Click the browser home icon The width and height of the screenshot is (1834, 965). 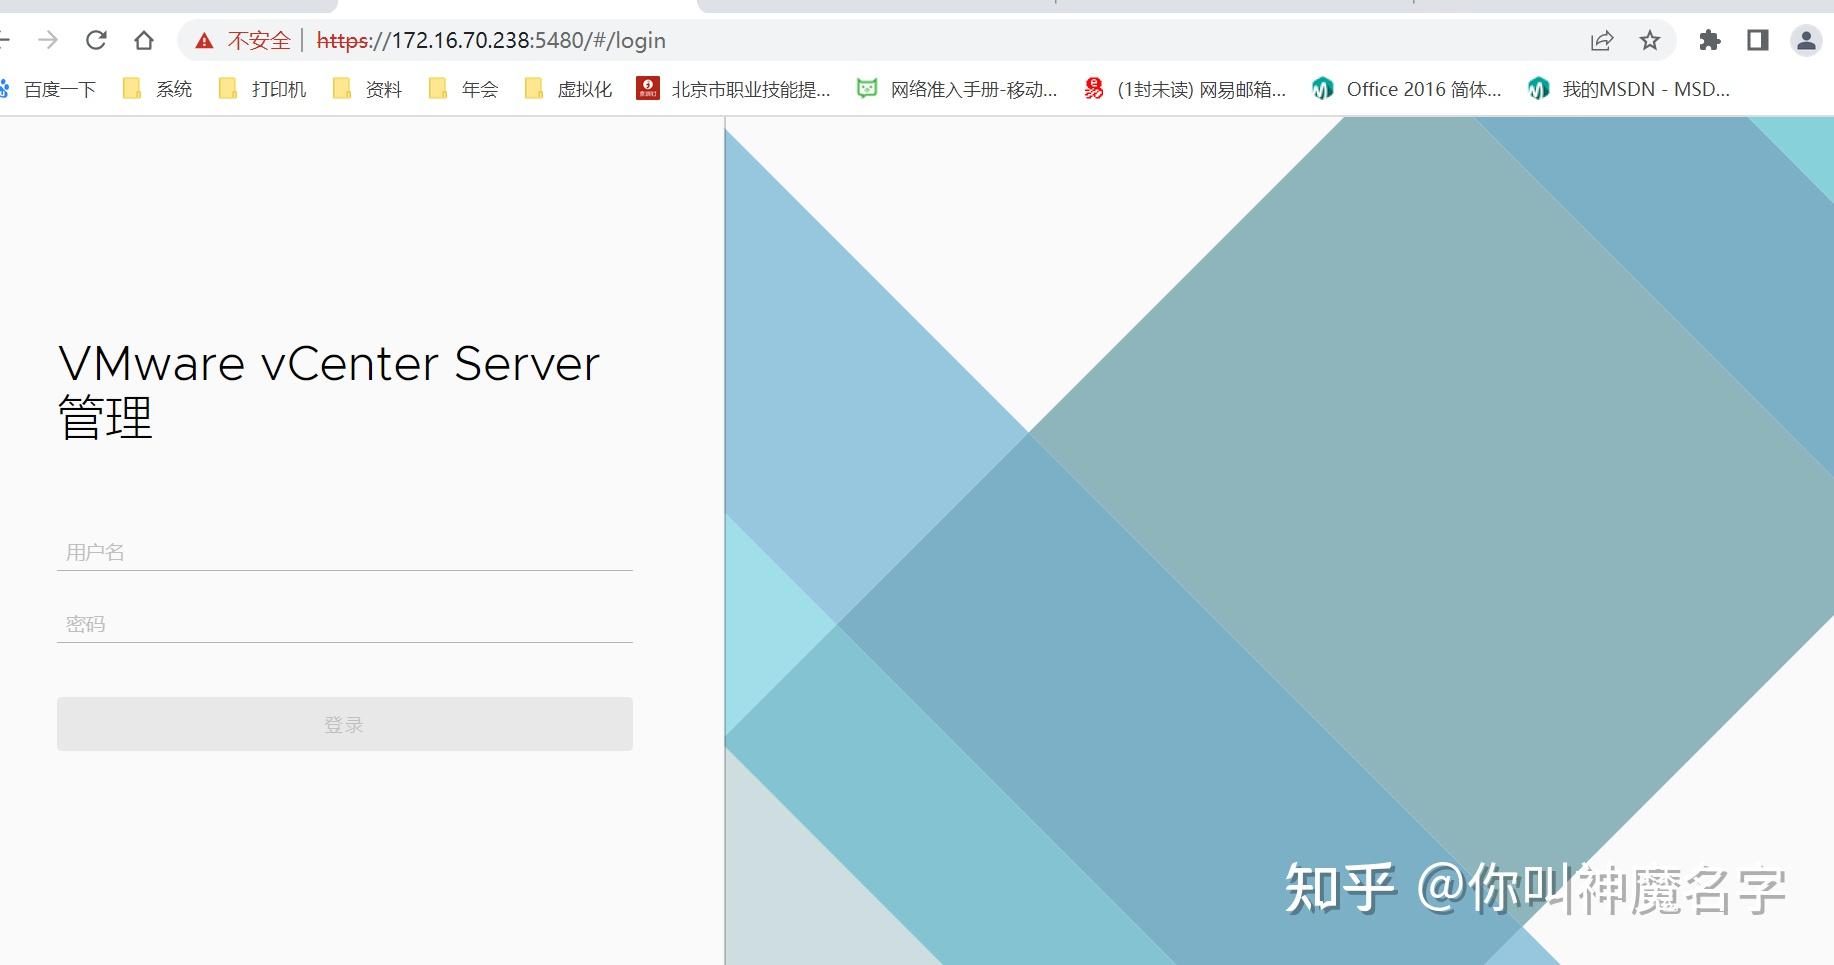(x=144, y=40)
